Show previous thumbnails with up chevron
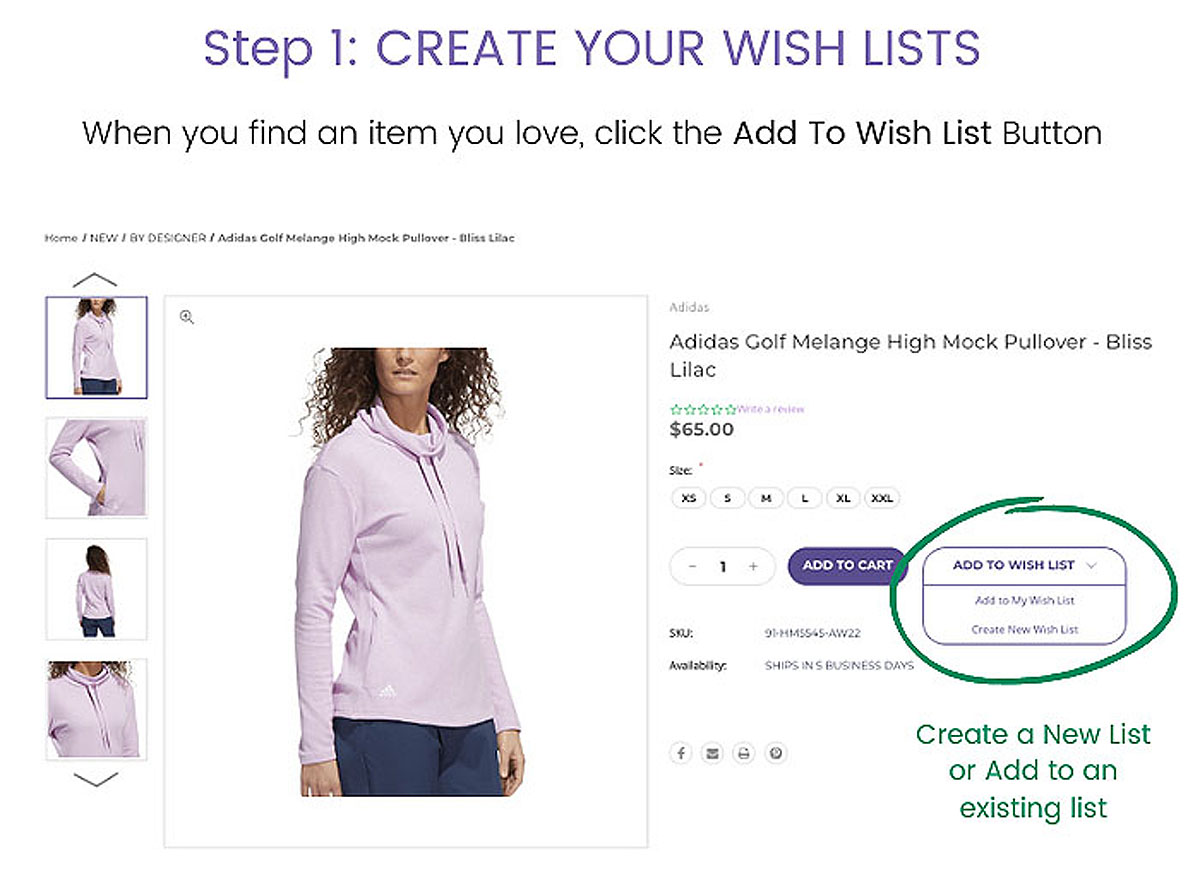 [96, 280]
